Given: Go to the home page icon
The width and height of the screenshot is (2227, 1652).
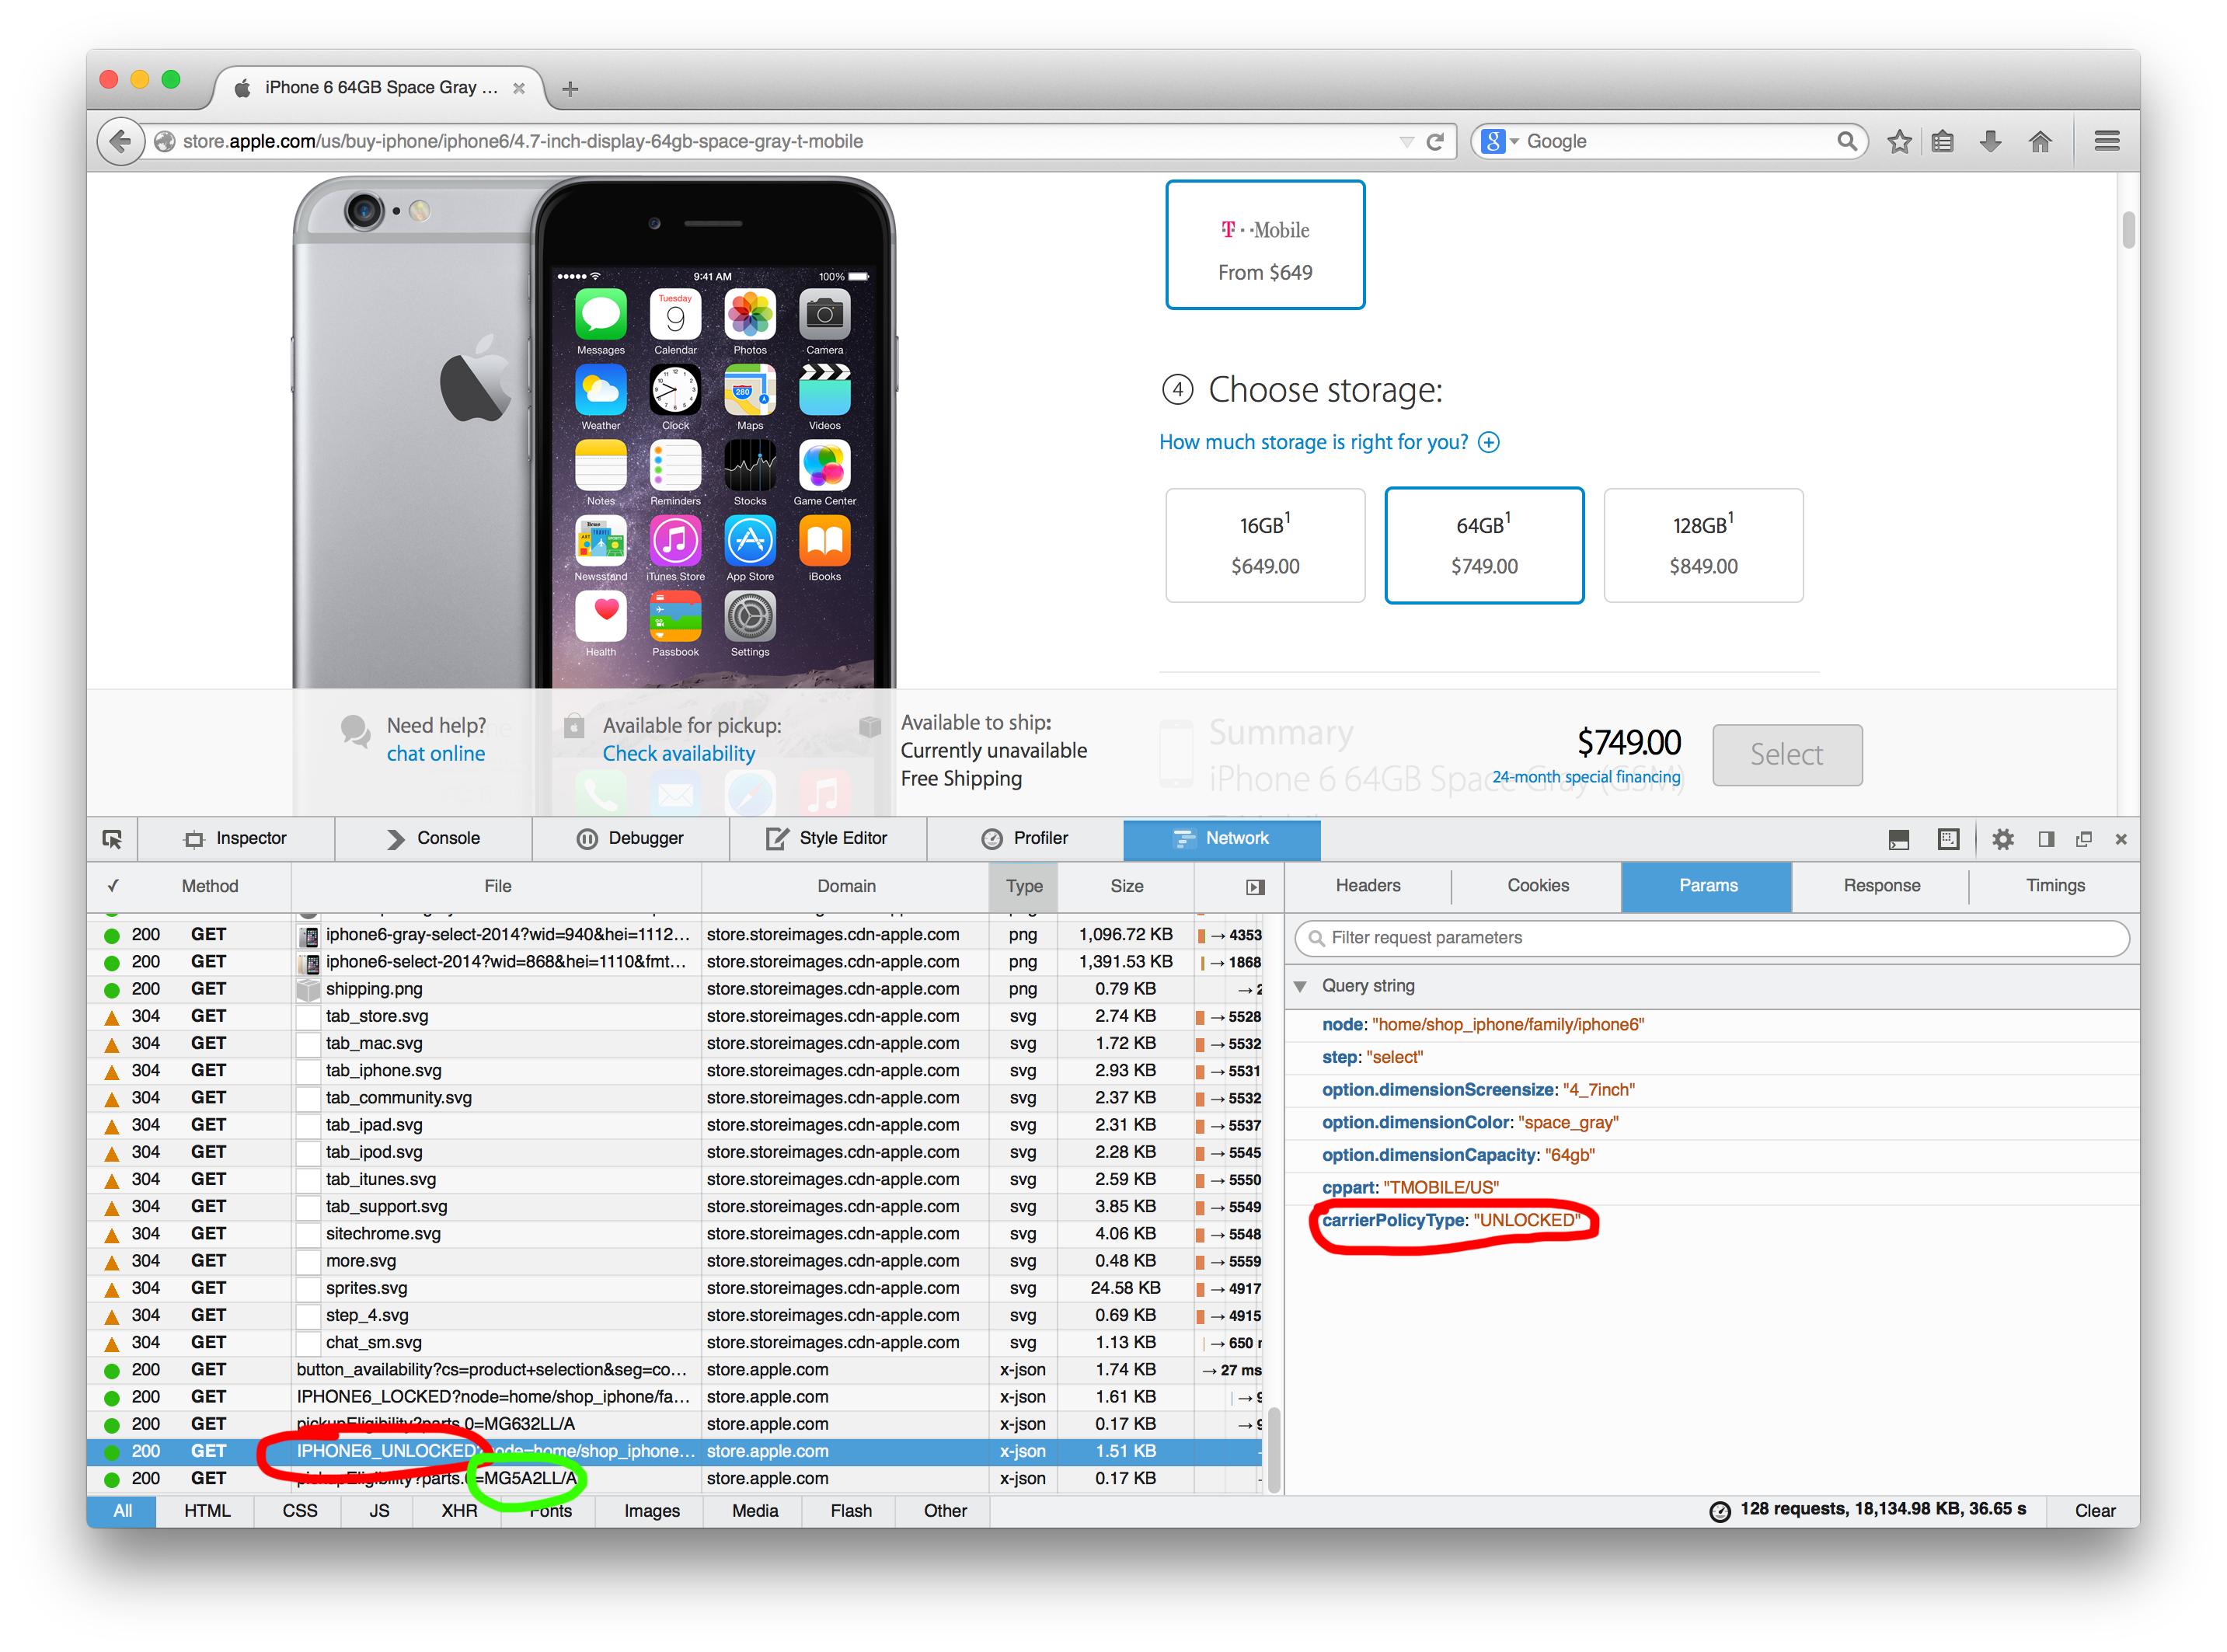Looking at the screenshot, I should [x=2040, y=141].
